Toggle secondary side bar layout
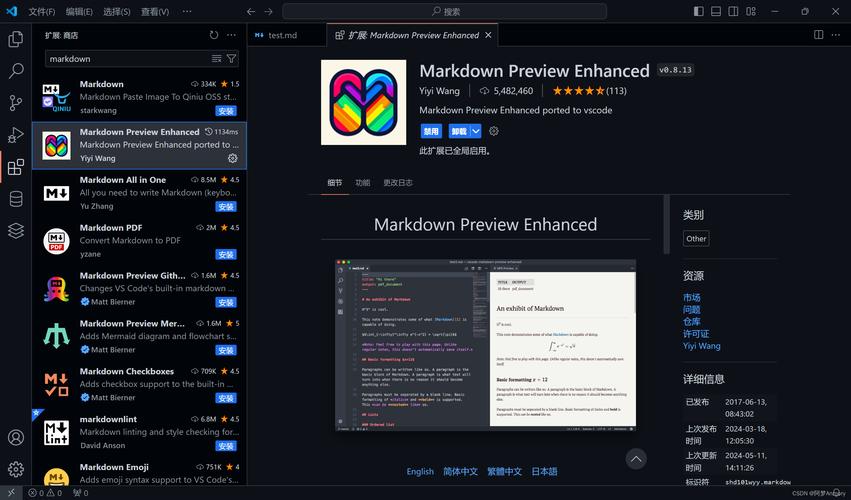Screen dimensions: 851x500 click(734, 11)
